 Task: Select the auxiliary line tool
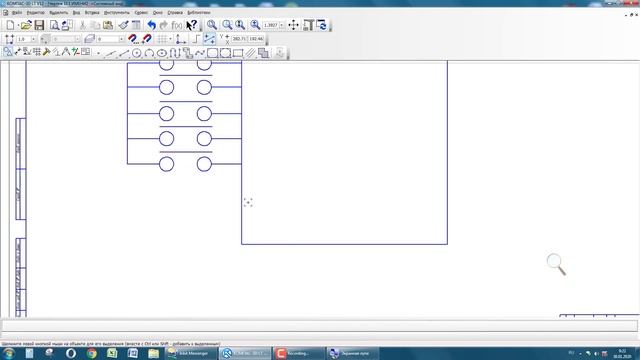click(x=110, y=53)
